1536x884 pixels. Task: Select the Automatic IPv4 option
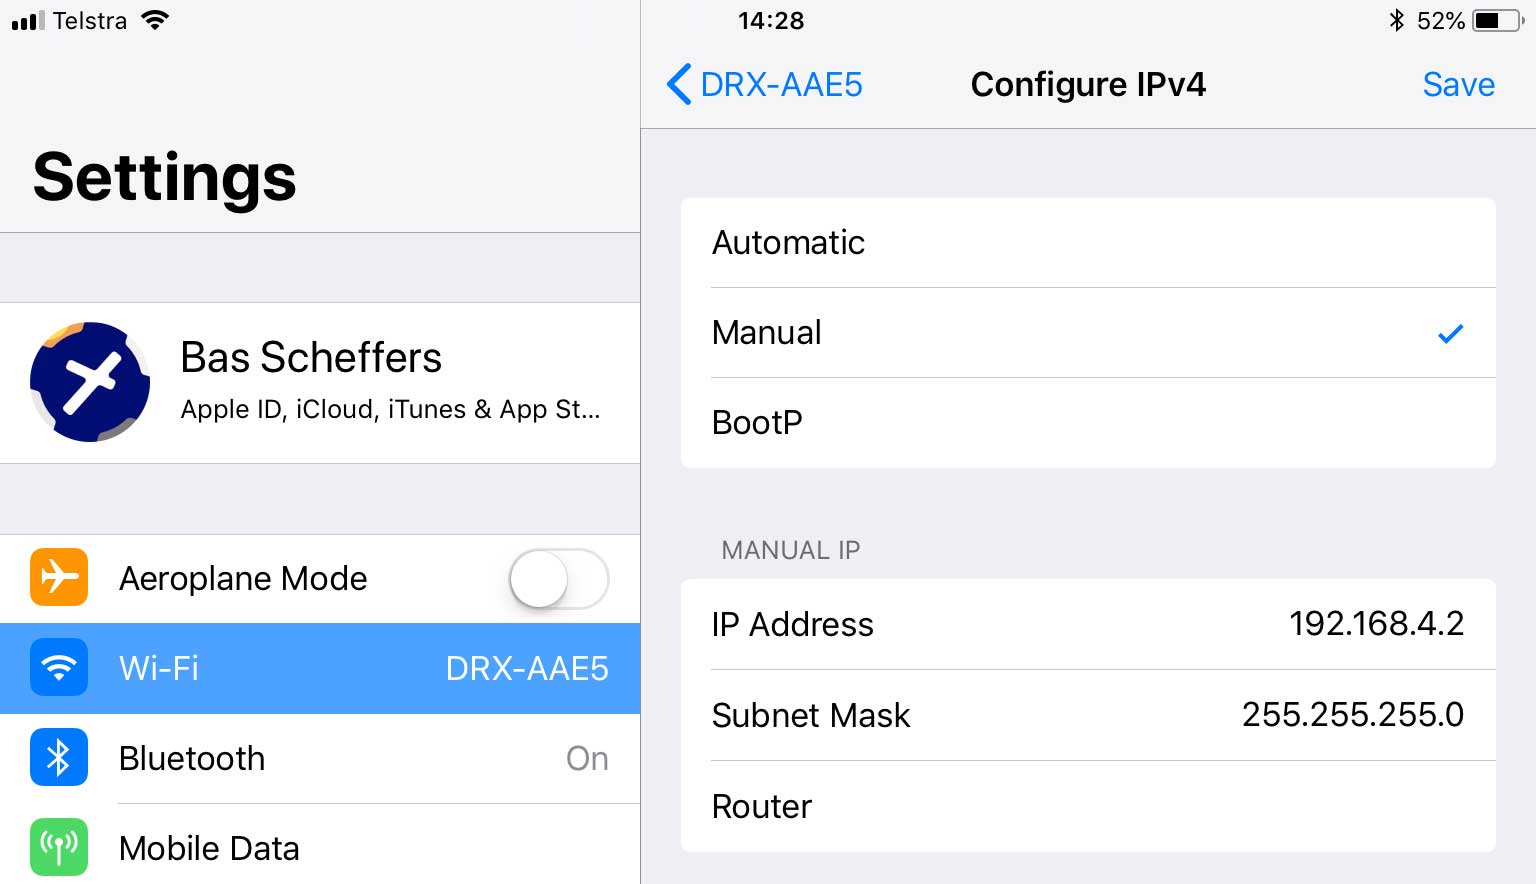coord(1087,242)
